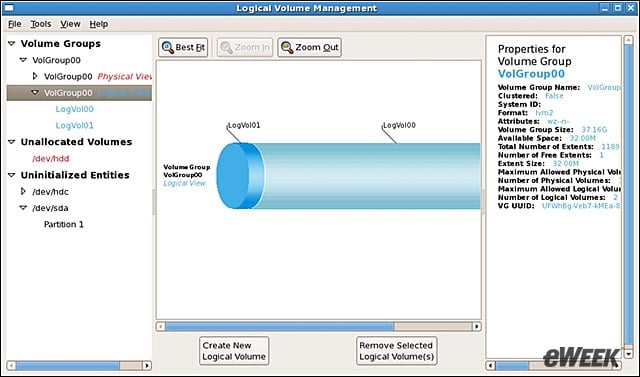Click the LogVol00 label above the cylinder
Screen dimensions: 640x377
point(399,125)
